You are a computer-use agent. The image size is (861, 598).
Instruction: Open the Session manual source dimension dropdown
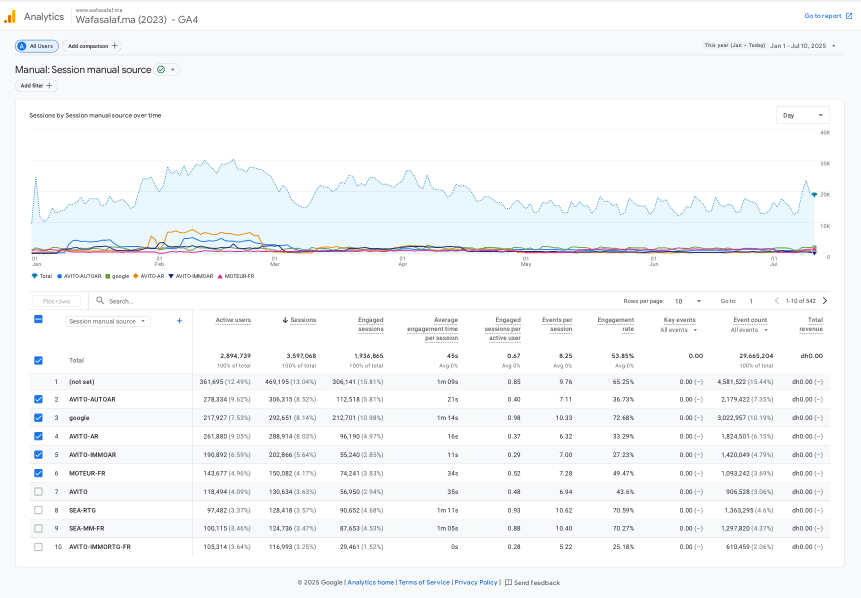(108, 321)
